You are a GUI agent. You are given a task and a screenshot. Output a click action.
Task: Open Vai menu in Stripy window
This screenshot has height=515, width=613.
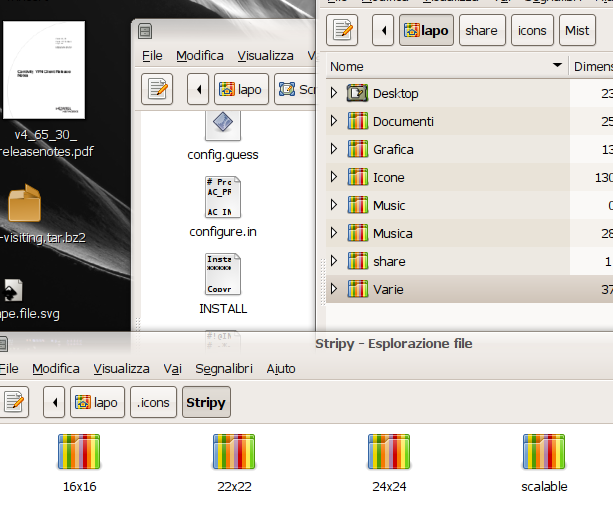point(172,369)
